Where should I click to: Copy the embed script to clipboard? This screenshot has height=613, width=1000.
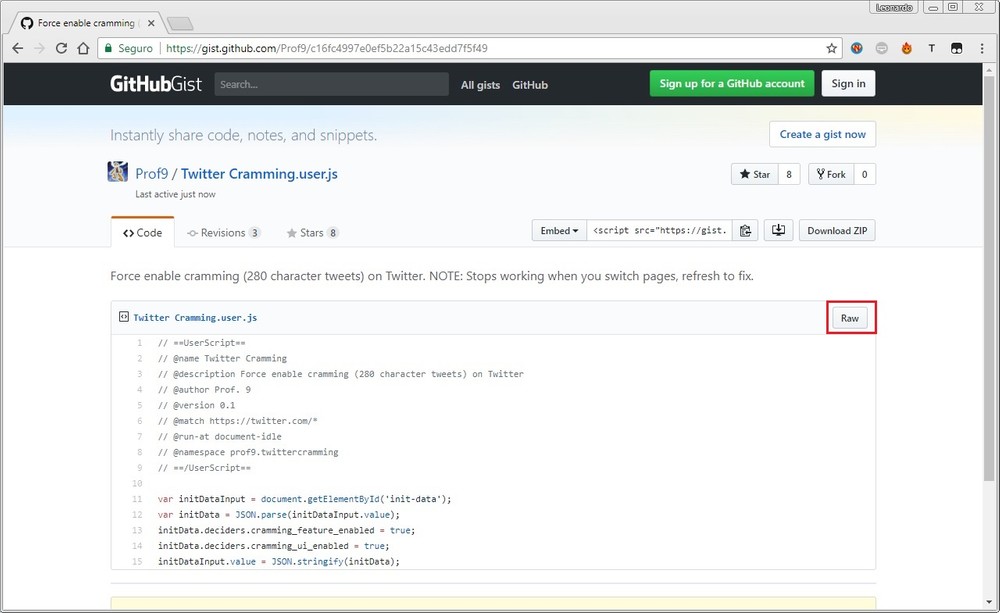[745, 231]
